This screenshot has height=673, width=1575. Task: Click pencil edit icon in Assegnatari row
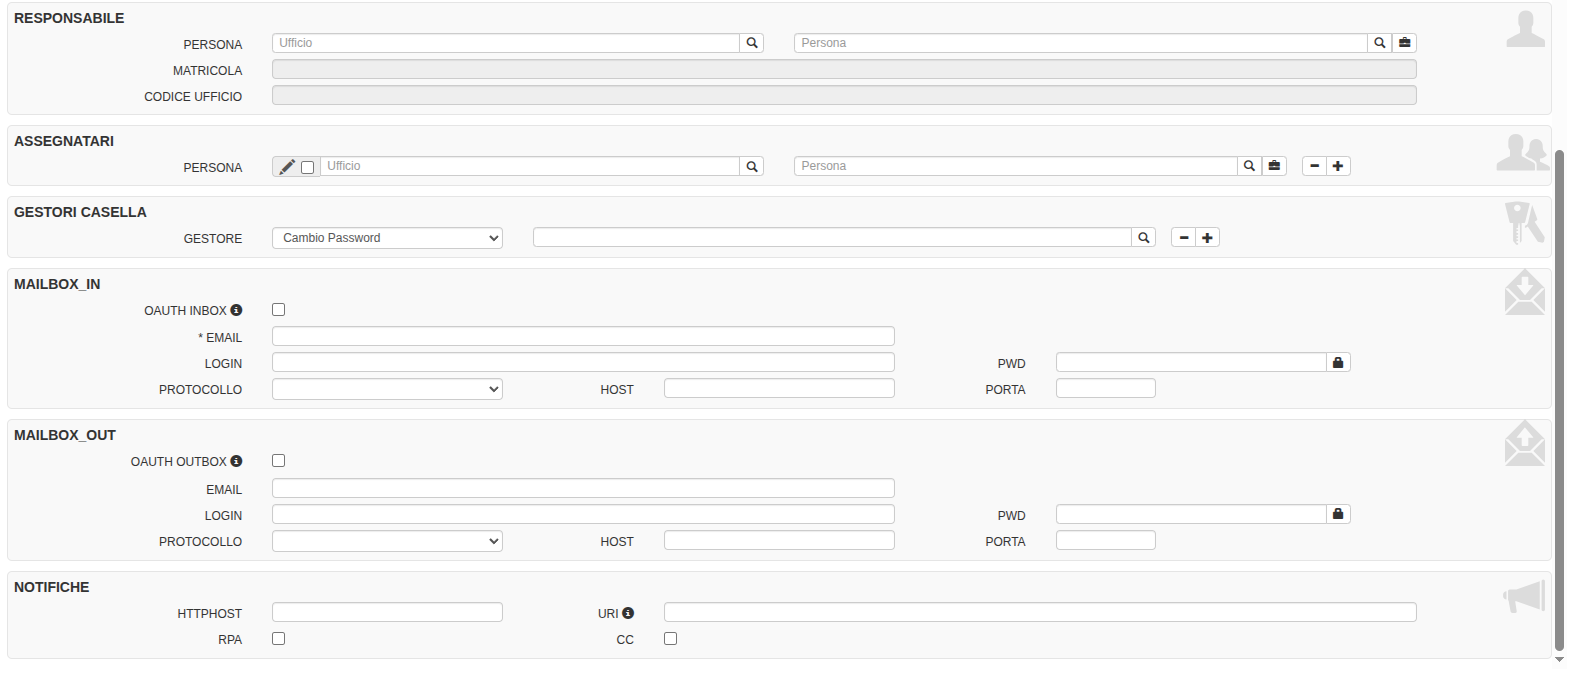point(287,167)
